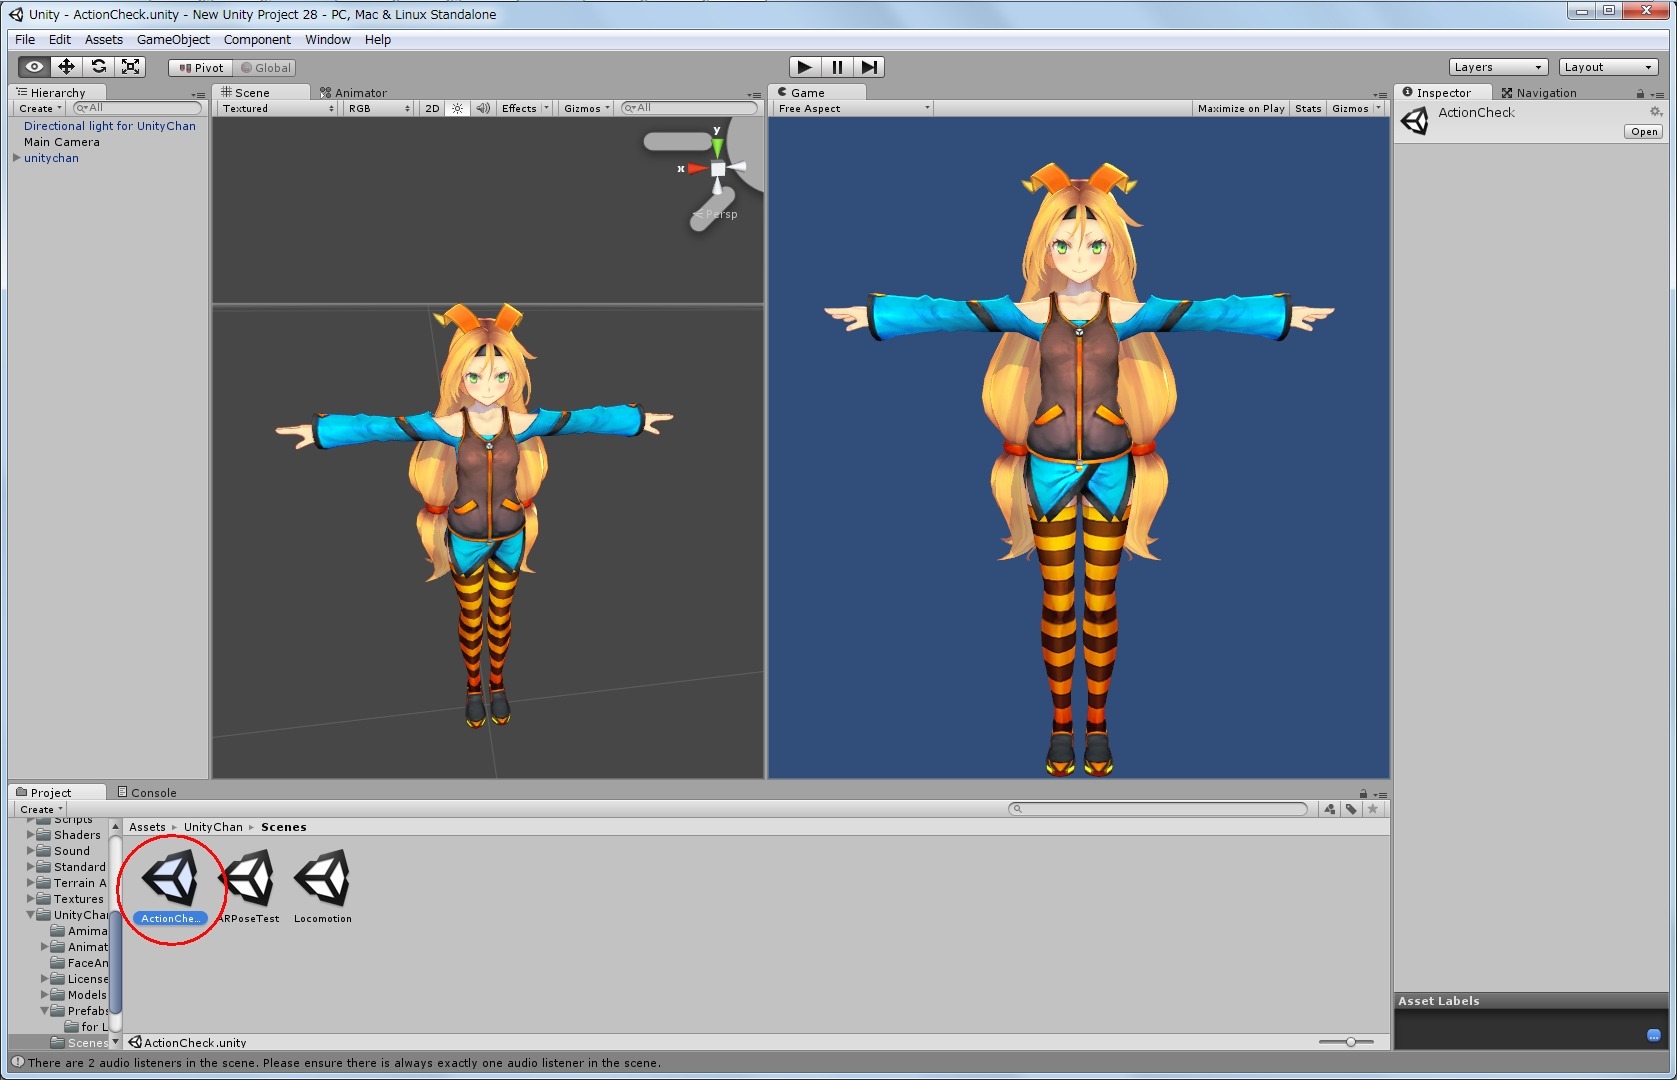Toggle Pivot handle position mode
This screenshot has height=1080, width=1677.
point(201,68)
